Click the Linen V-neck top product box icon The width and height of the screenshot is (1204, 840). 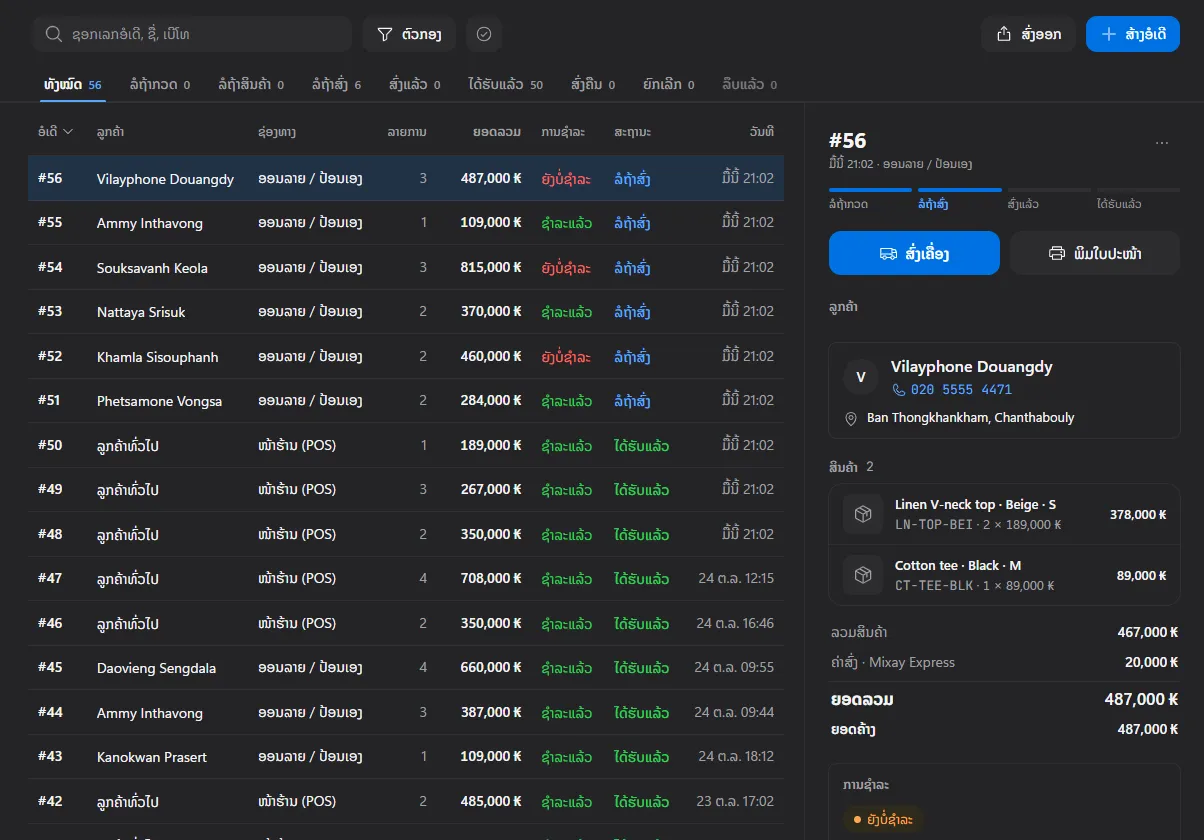(862, 514)
